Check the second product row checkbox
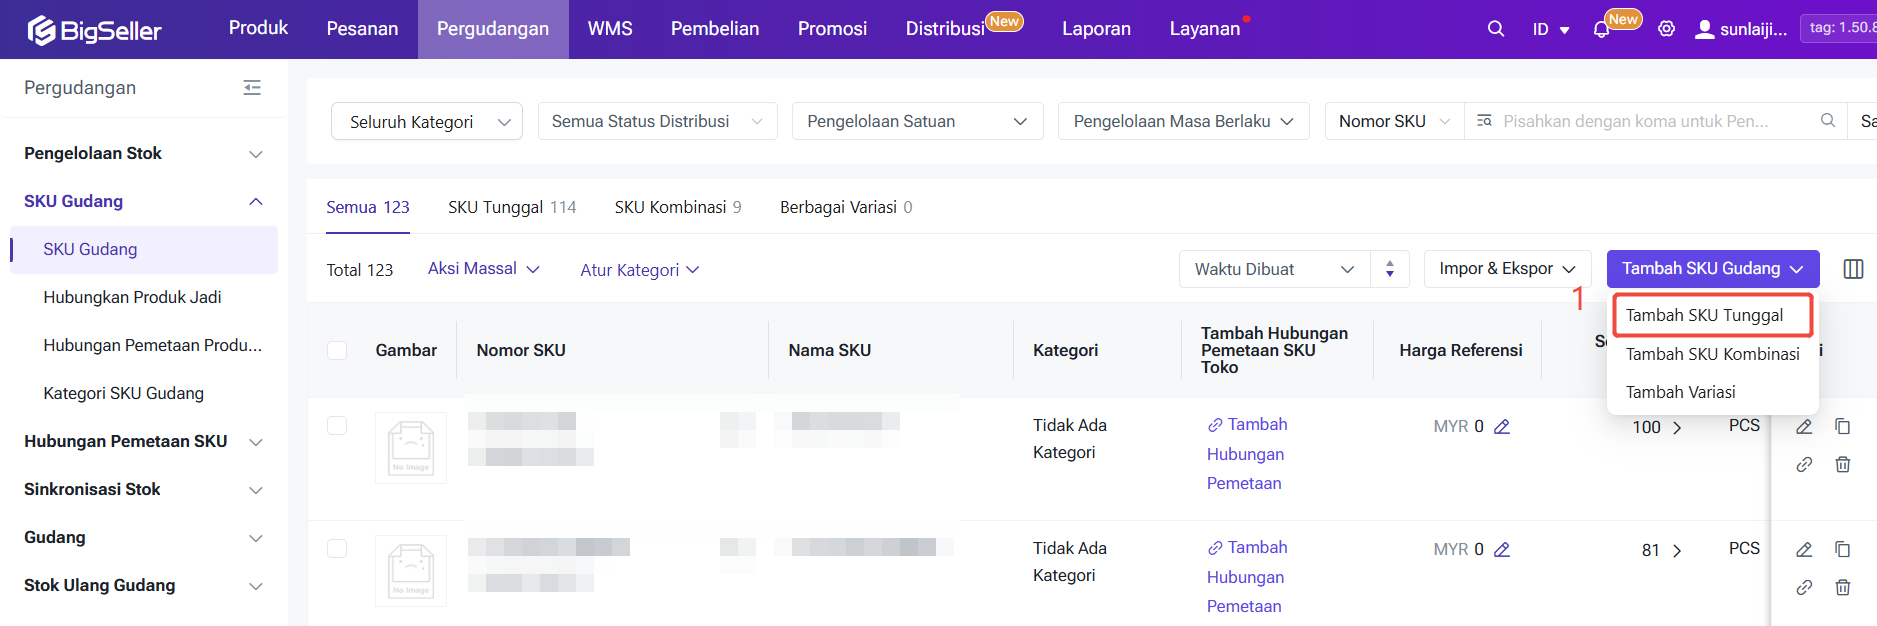This screenshot has width=1877, height=626. 337,549
